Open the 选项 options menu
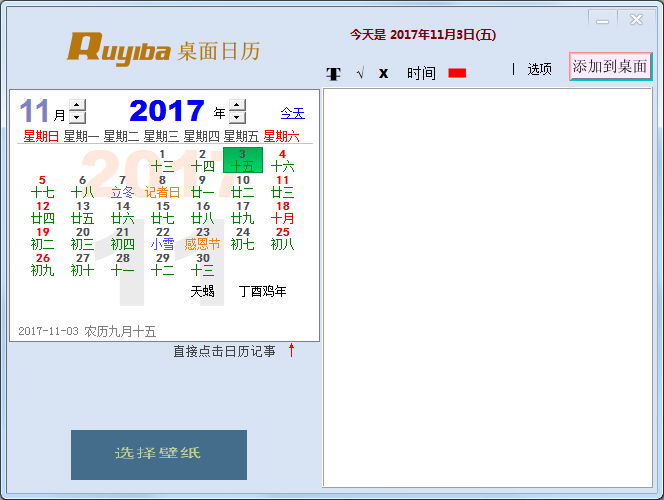The image size is (664, 500). 539,69
